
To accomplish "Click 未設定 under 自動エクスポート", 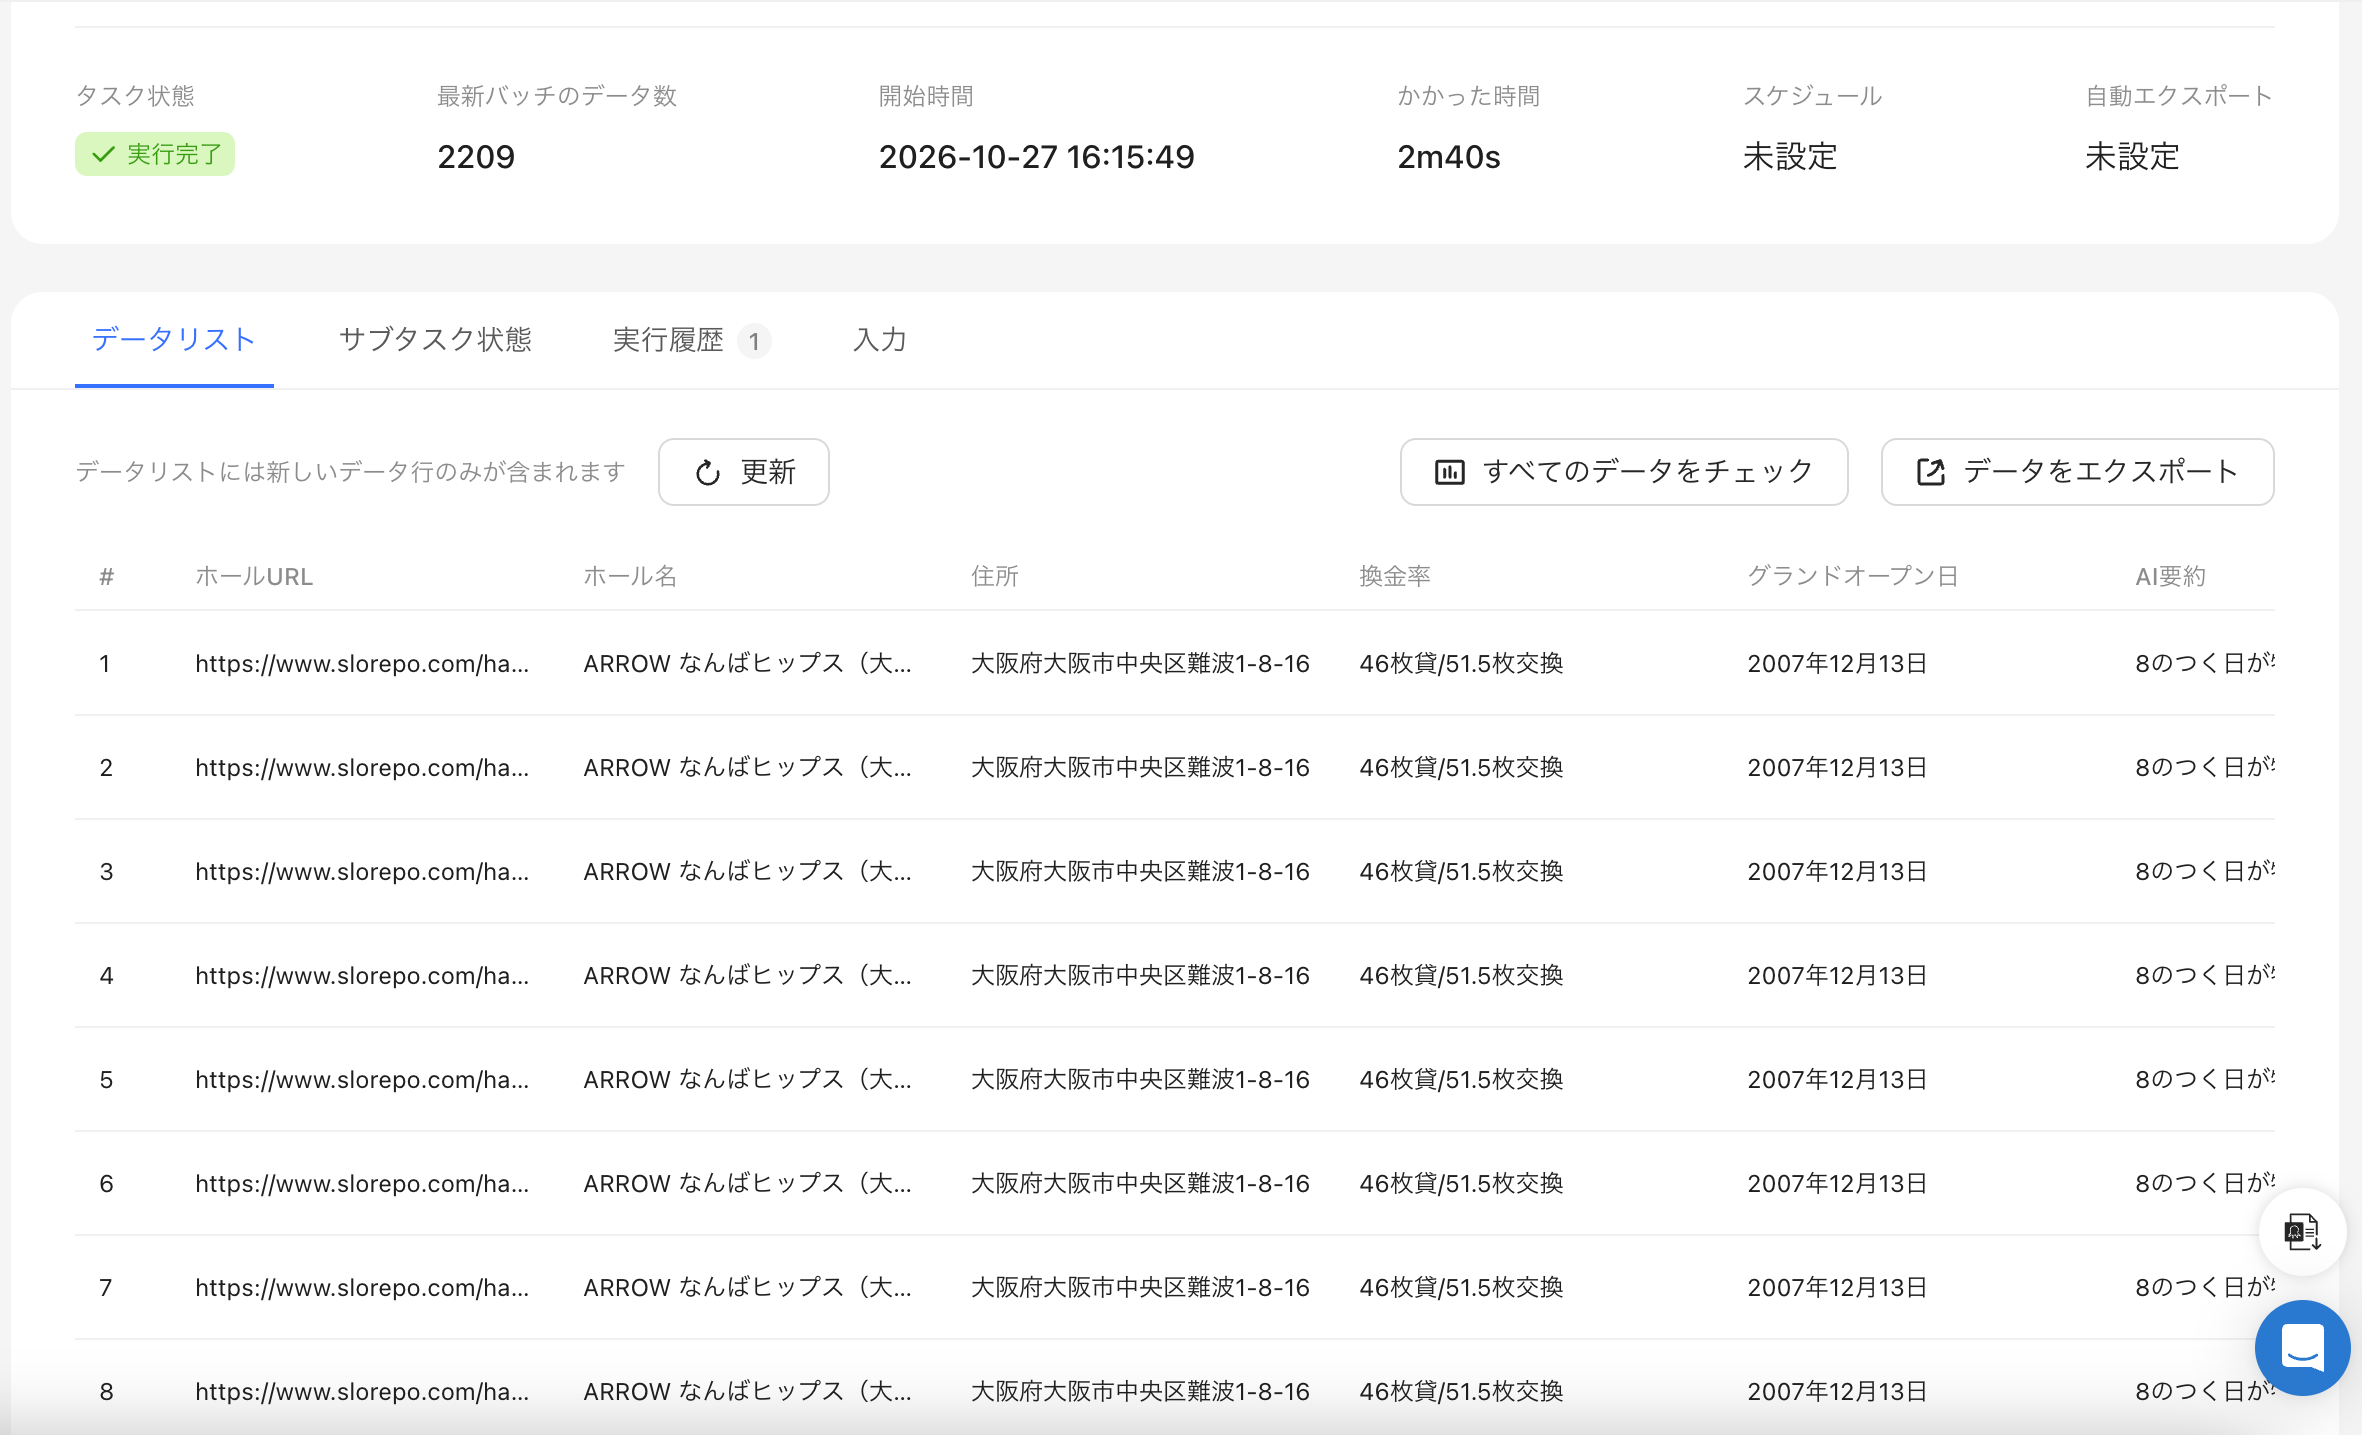I will pyautogui.click(x=2132, y=157).
